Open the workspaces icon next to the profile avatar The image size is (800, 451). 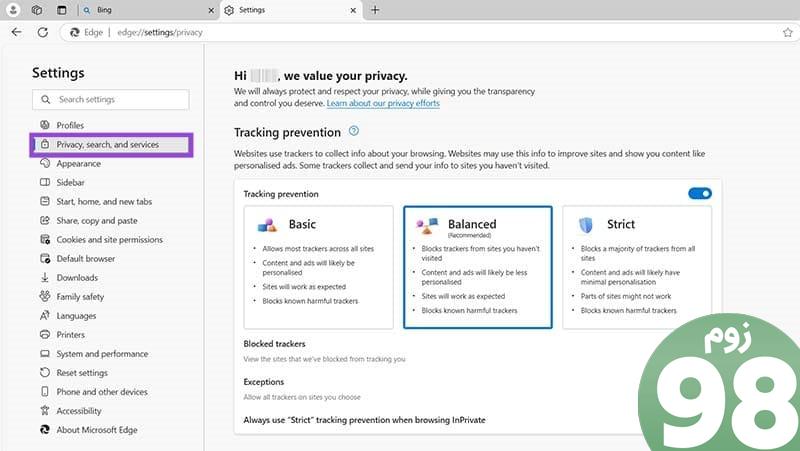coord(37,10)
